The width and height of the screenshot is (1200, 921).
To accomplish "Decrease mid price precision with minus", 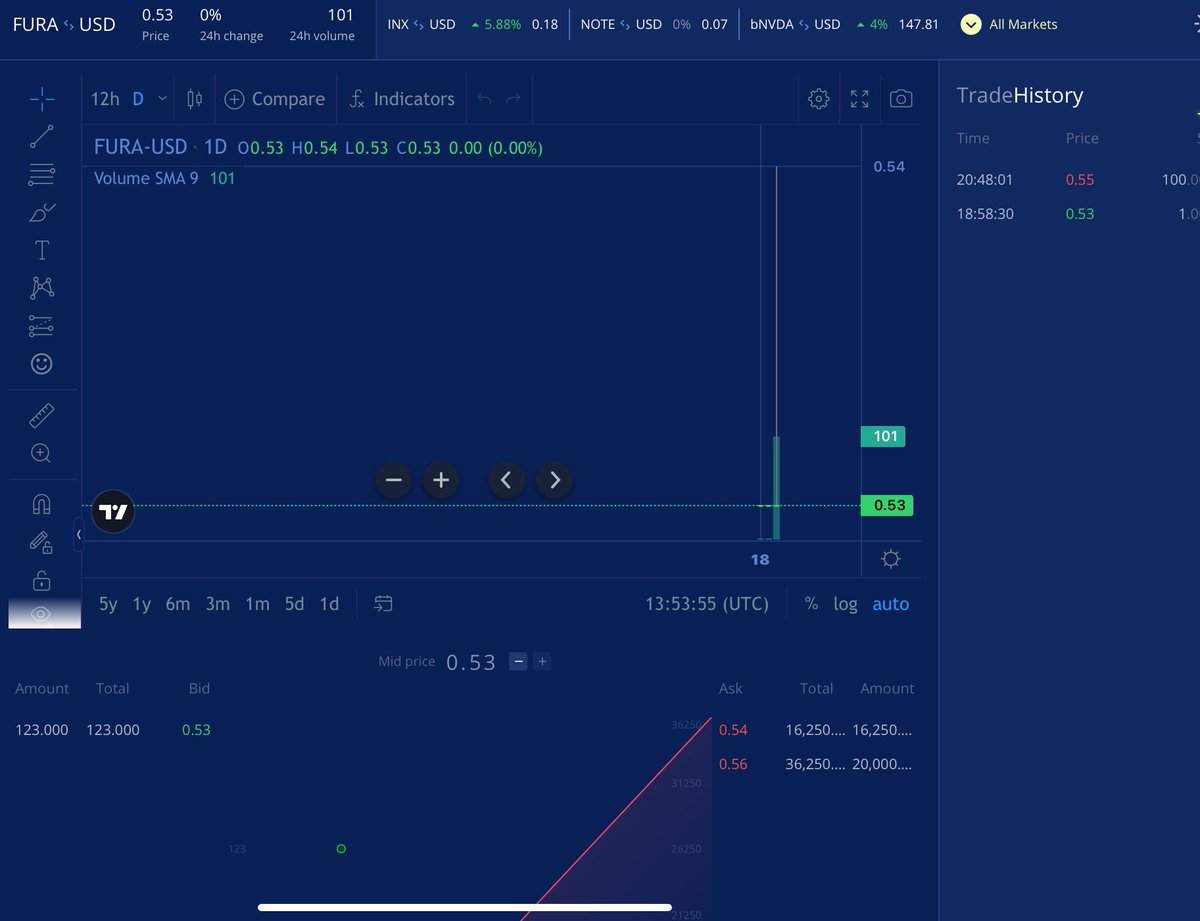I will click(518, 661).
